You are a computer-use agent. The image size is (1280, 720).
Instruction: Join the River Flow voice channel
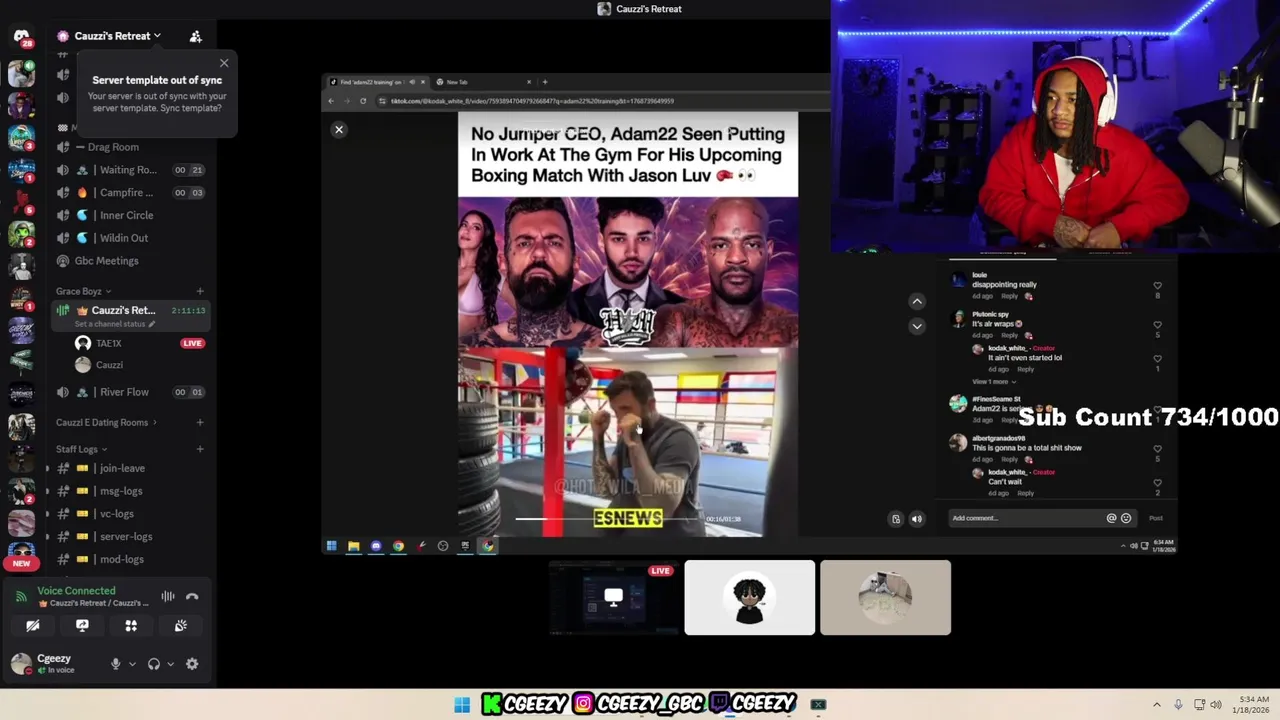coord(131,392)
